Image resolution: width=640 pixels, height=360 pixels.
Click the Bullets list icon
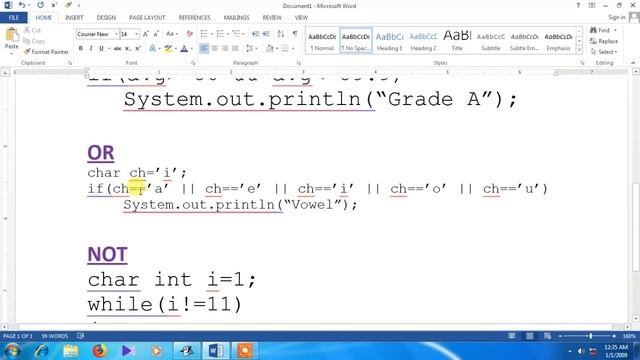(204, 34)
